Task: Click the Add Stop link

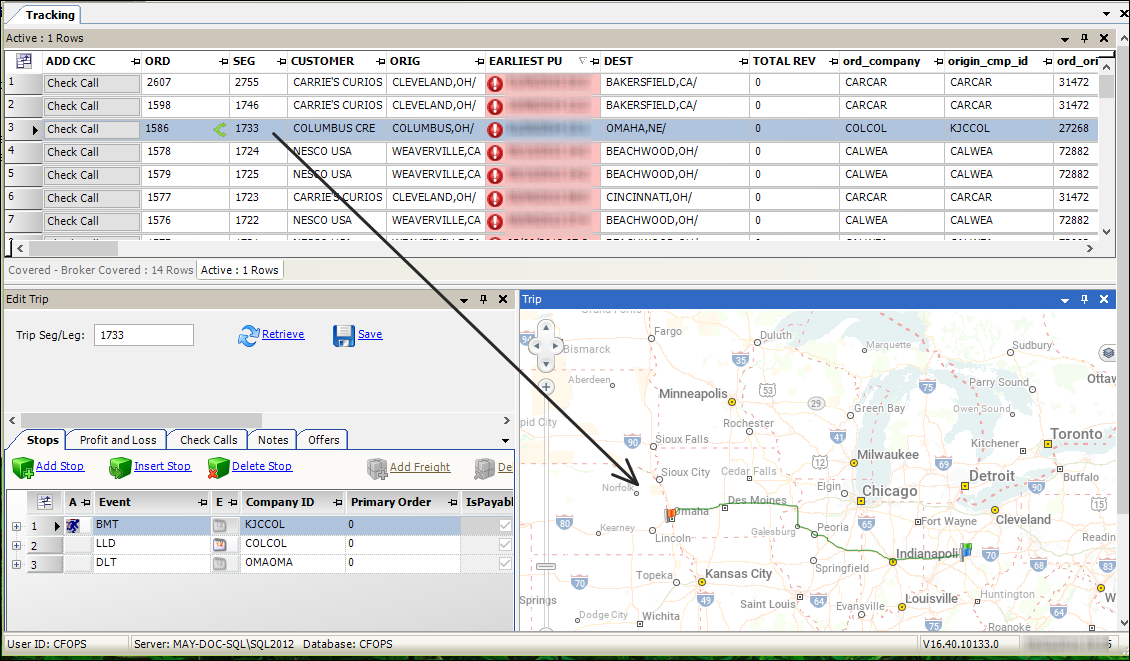Action: (60, 466)
